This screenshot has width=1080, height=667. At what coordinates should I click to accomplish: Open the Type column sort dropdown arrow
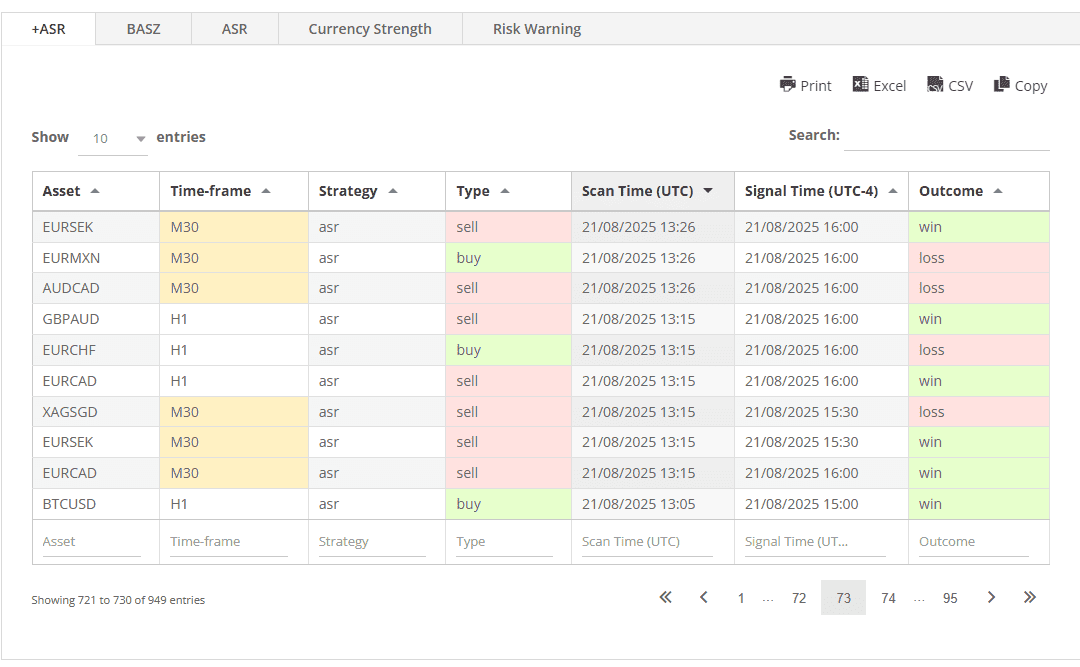(505, 190)
